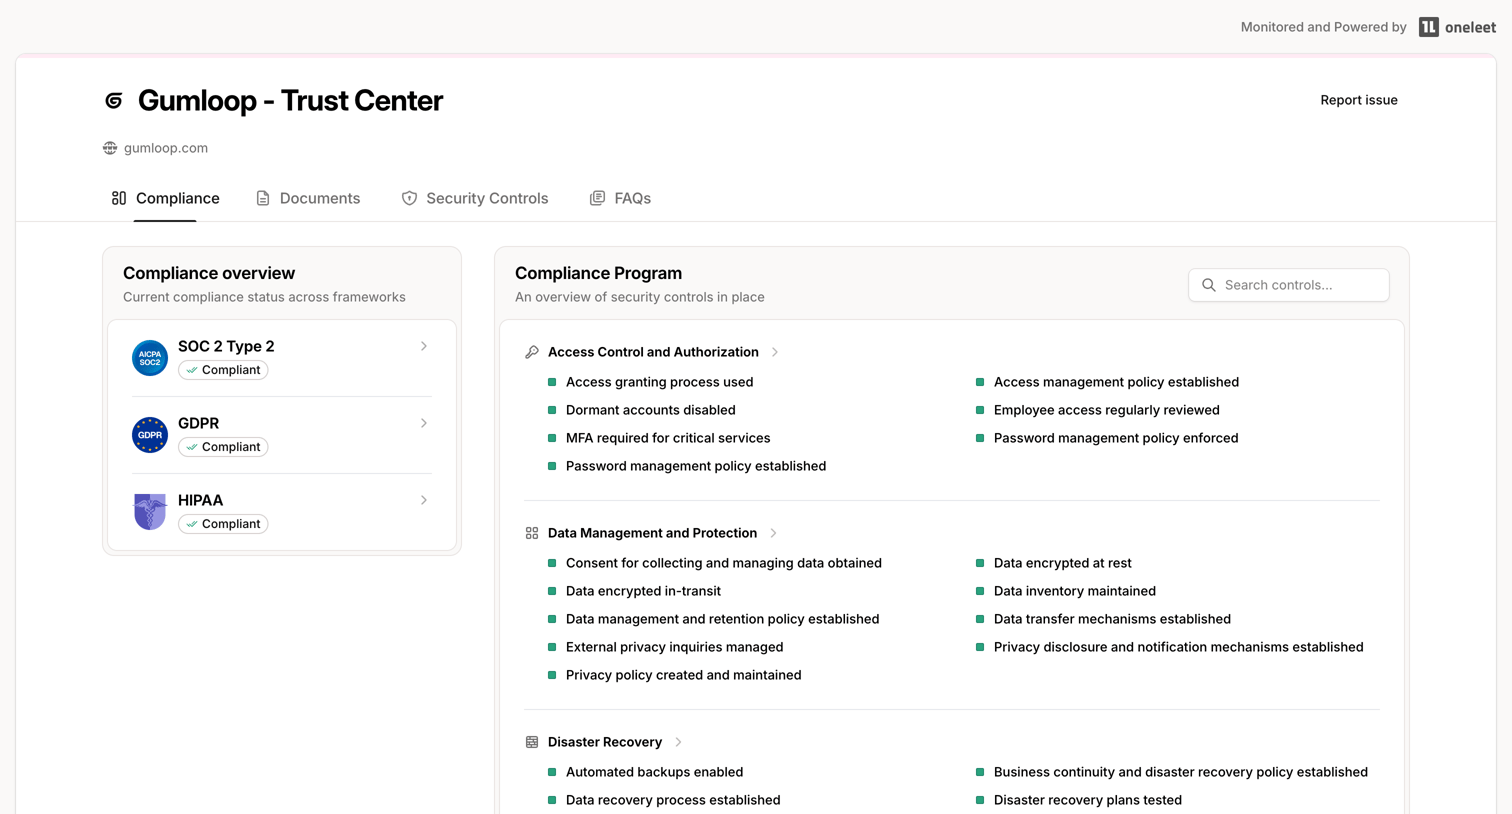Click green status square for Dormant accounts disabled
Viewport: 1512px width, 814px height.
click(x=552, y=410)
